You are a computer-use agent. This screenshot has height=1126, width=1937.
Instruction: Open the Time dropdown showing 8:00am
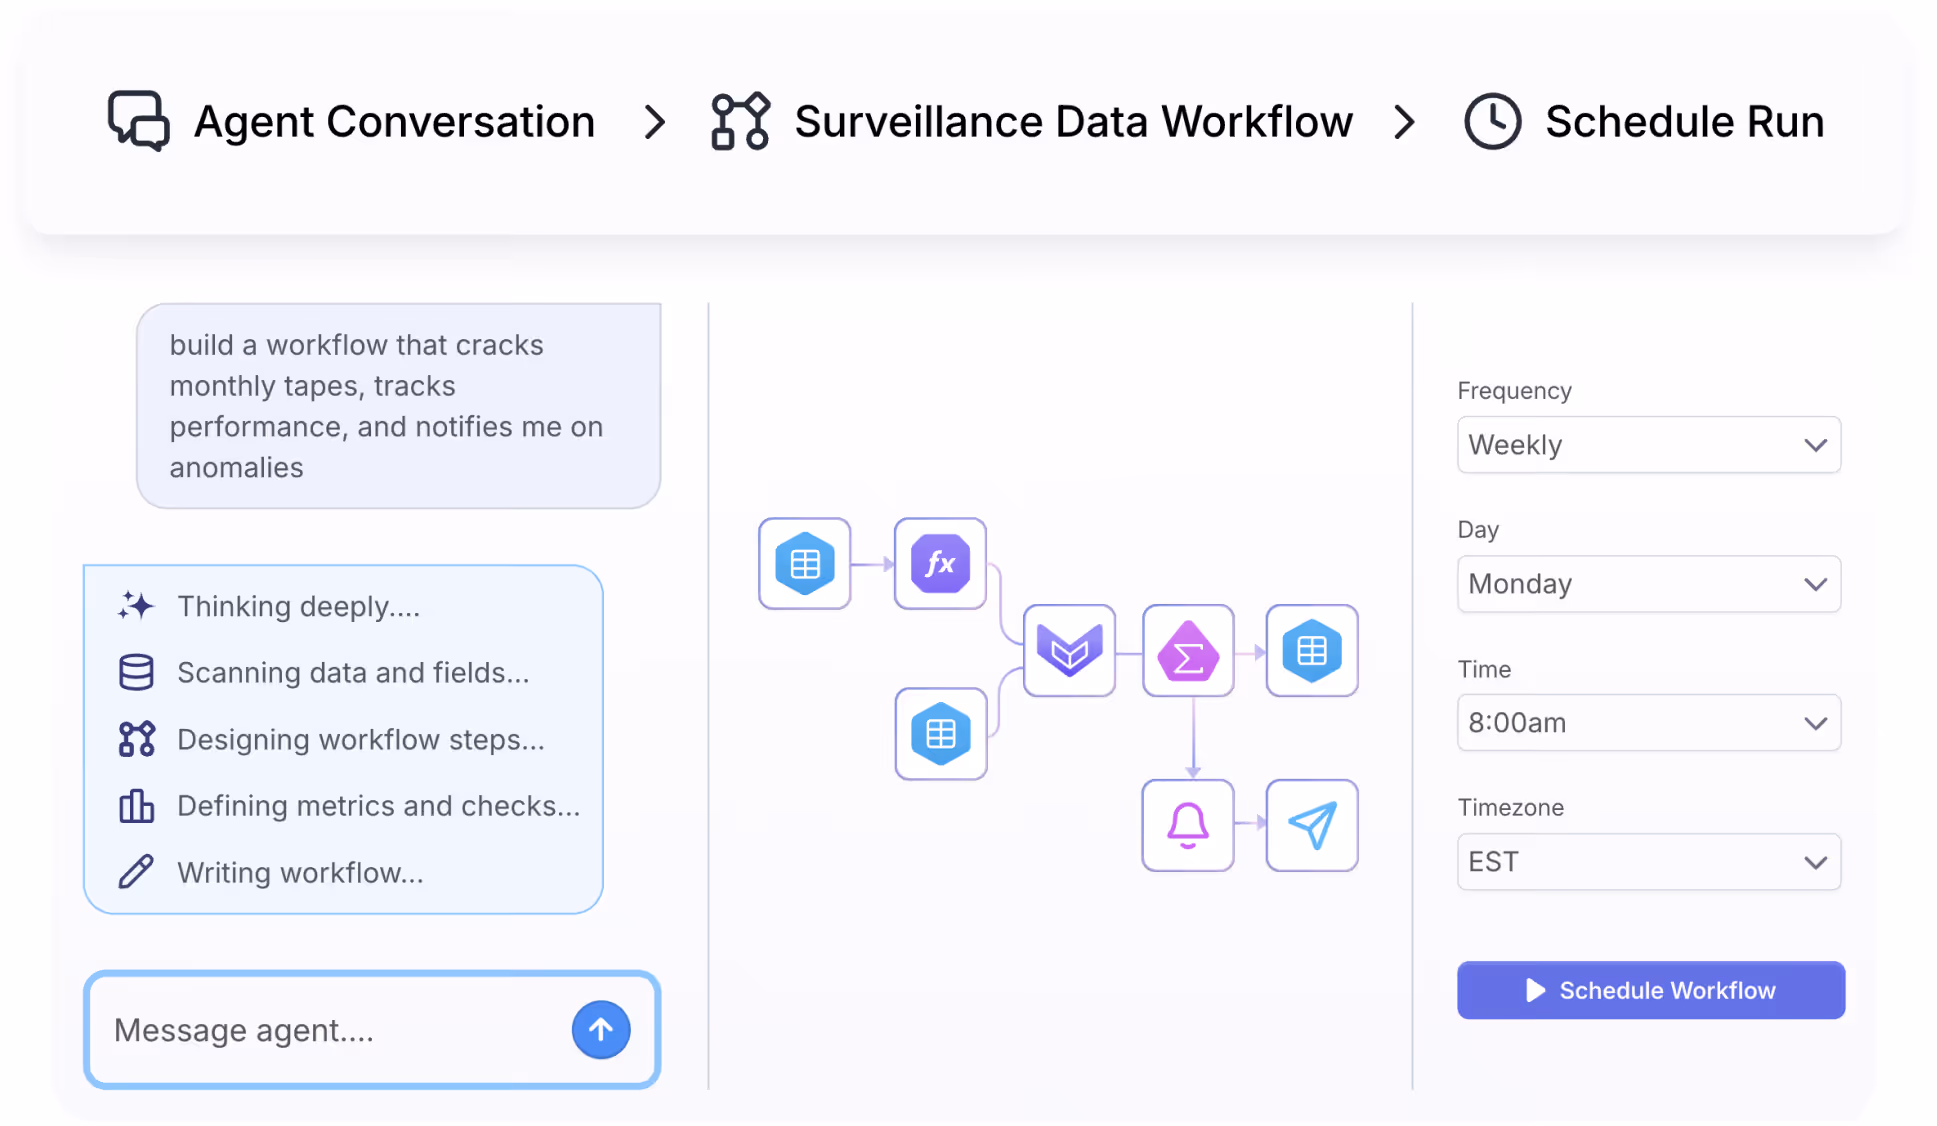1649,723
